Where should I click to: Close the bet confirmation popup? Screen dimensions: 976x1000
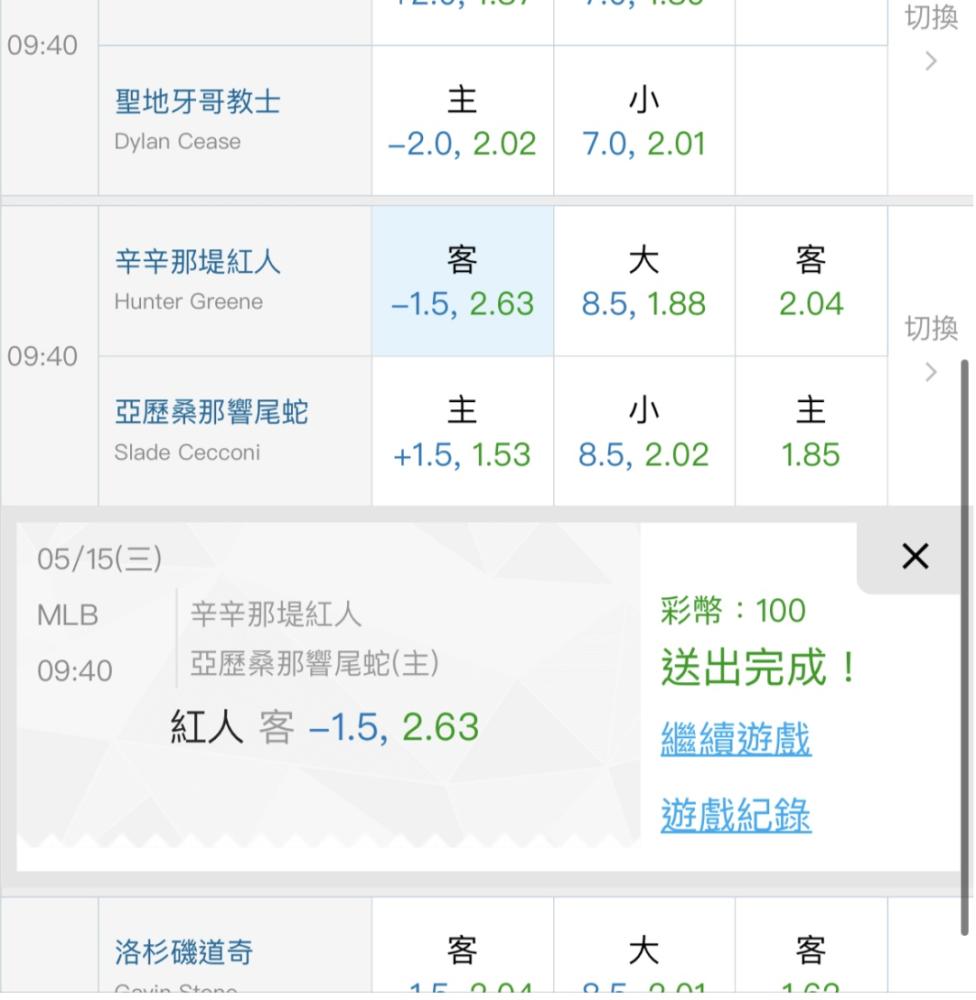tap(915, 556)
